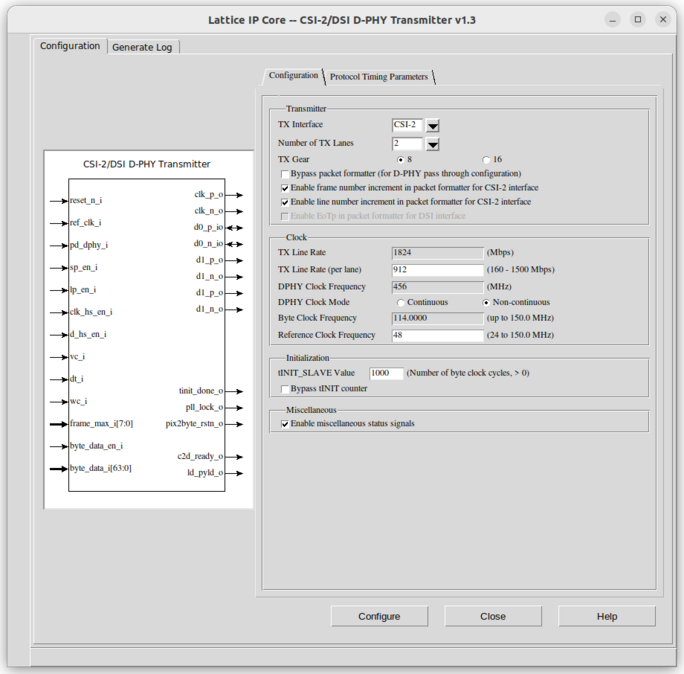Click the CSI-2 TX Interface combo box
Image resolution: width=684 pixels, height=674 pixels.
pyautogui.click(x=407, y=126)
